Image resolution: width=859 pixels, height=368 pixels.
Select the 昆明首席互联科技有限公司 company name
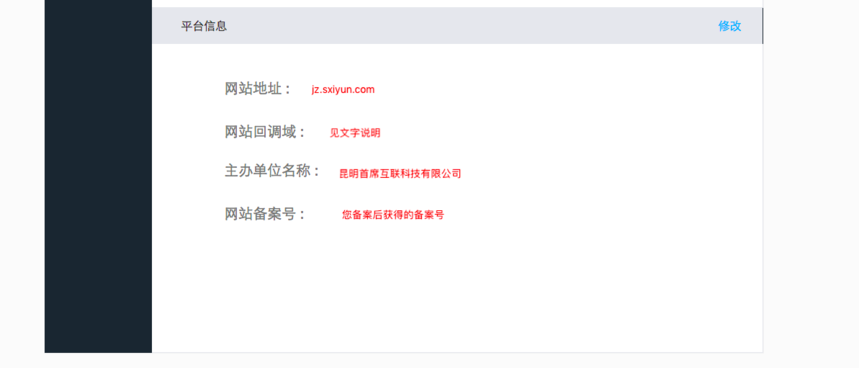tap(400, 174)
